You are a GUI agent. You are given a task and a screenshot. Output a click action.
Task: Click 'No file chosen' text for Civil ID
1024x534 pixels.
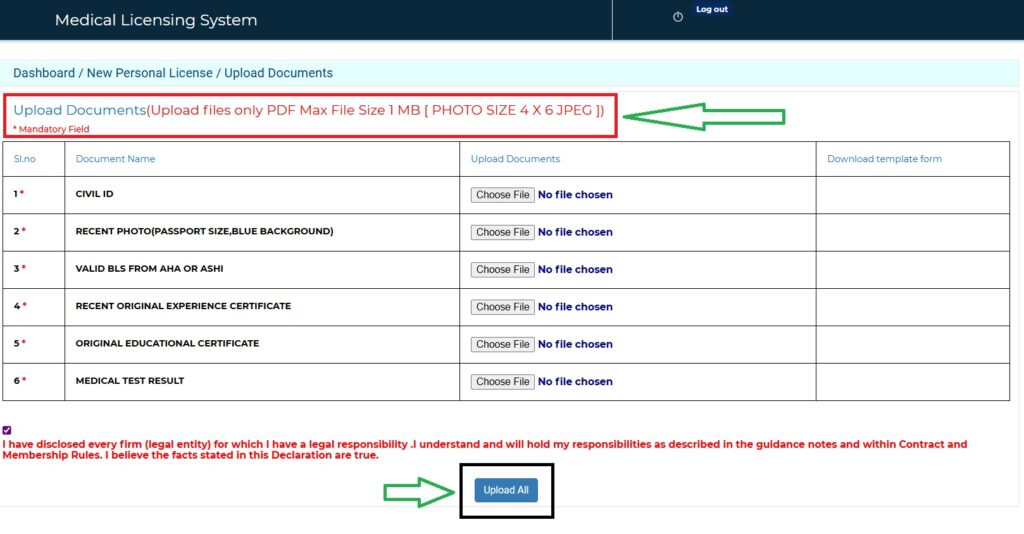(x=575, y=195)
